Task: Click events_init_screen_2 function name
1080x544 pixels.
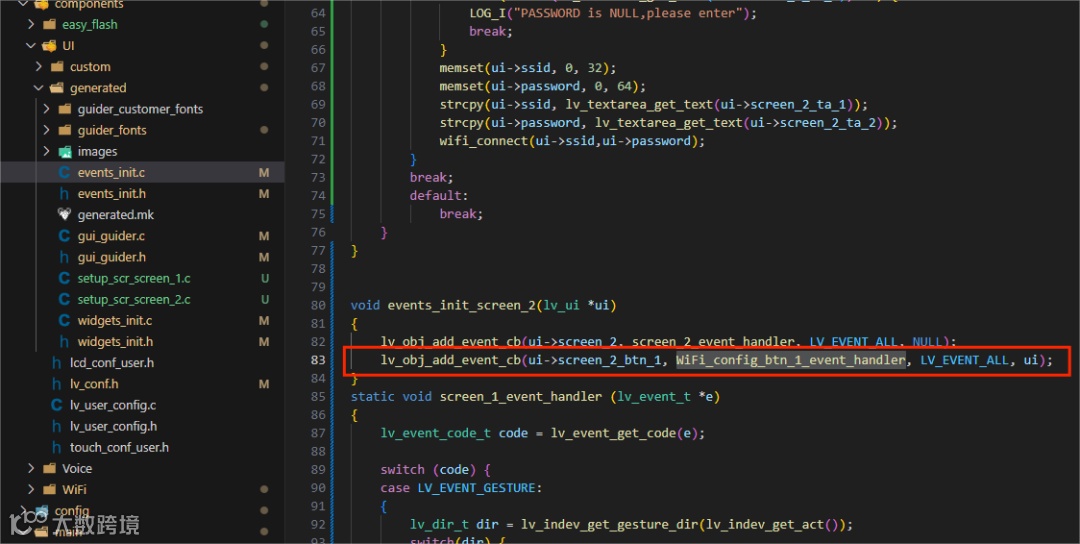Action: click(x=462, y=305)
